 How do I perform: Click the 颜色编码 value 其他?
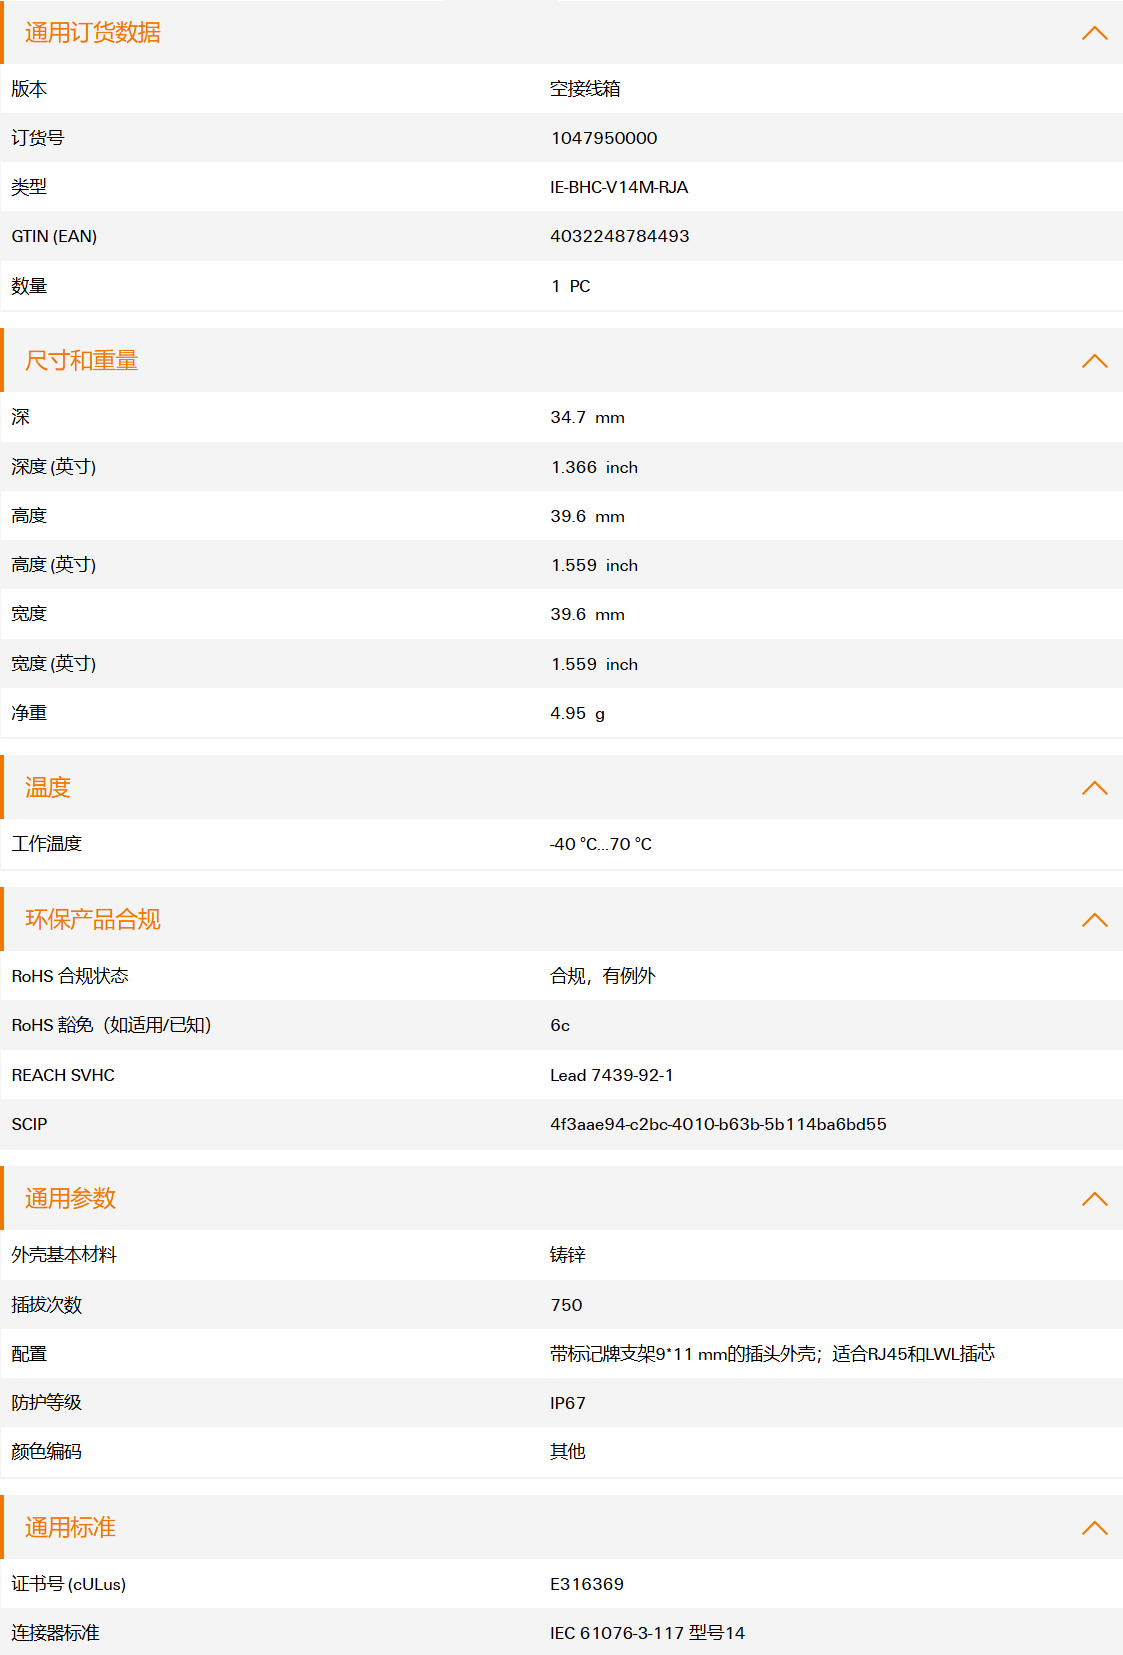[x=568, y=1452]
